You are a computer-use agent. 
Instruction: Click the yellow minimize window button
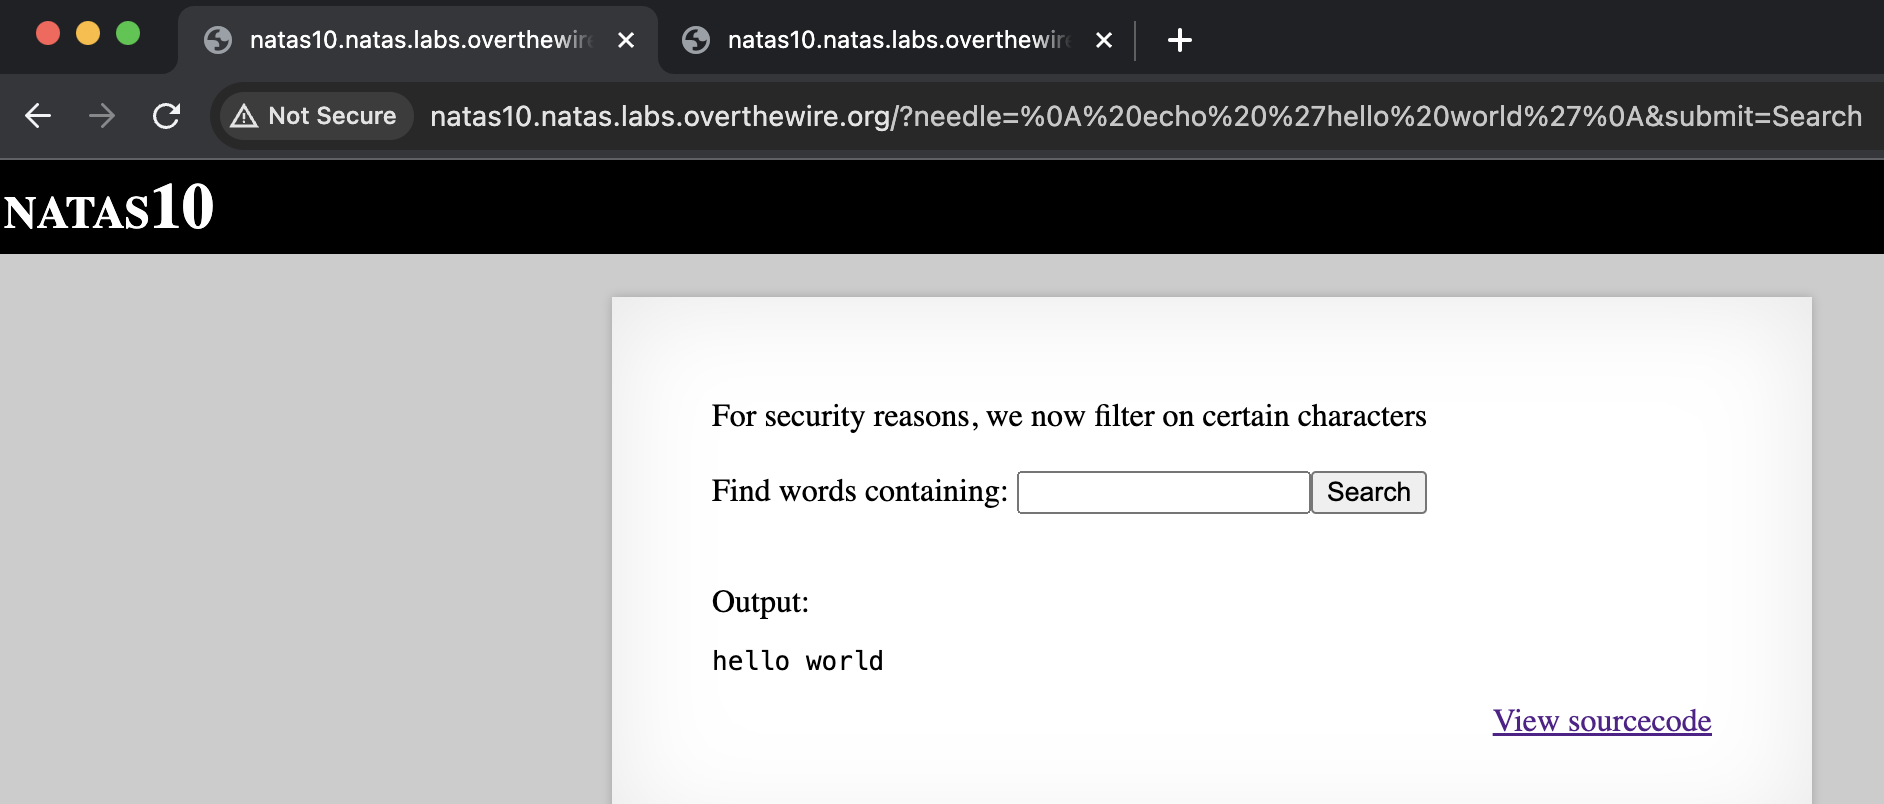(x=88, y=33)
